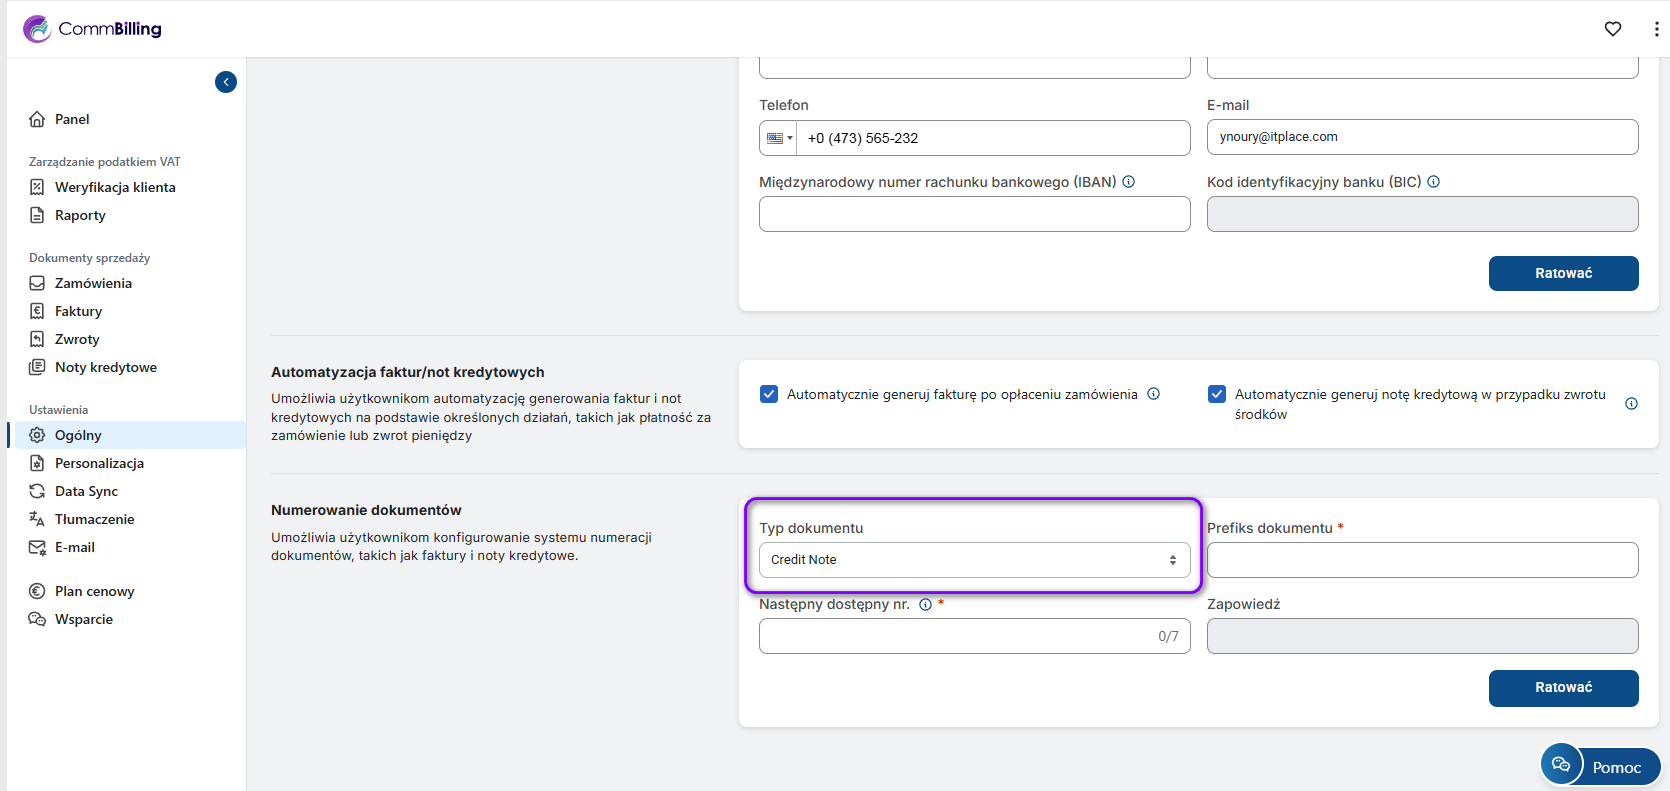Screen dimensions: 1670x791
Task: Go to Weryfikacja klienta page
Action: 115,187
